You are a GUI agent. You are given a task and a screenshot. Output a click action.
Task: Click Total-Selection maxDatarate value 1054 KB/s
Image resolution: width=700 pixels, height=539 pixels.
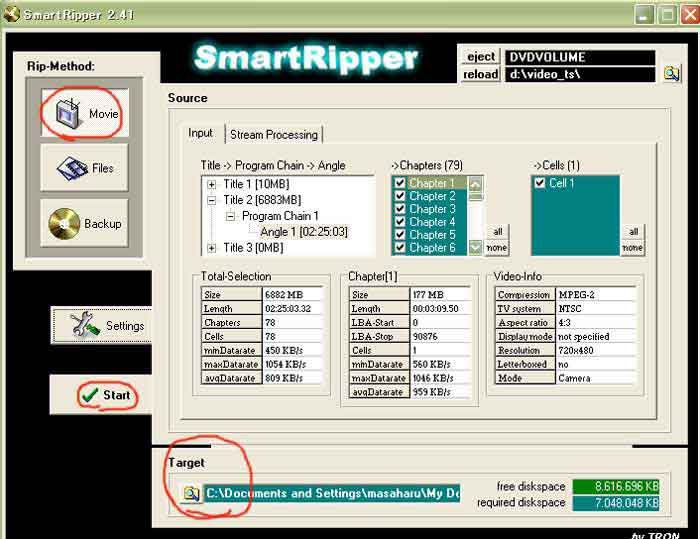pos(293,364)
